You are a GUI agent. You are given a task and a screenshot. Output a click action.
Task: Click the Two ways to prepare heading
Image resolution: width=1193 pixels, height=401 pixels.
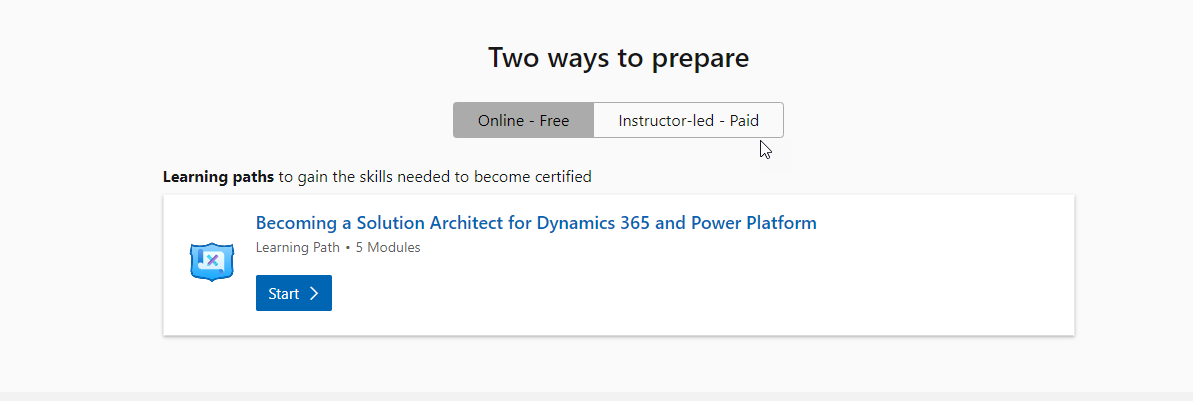(619, 58)
